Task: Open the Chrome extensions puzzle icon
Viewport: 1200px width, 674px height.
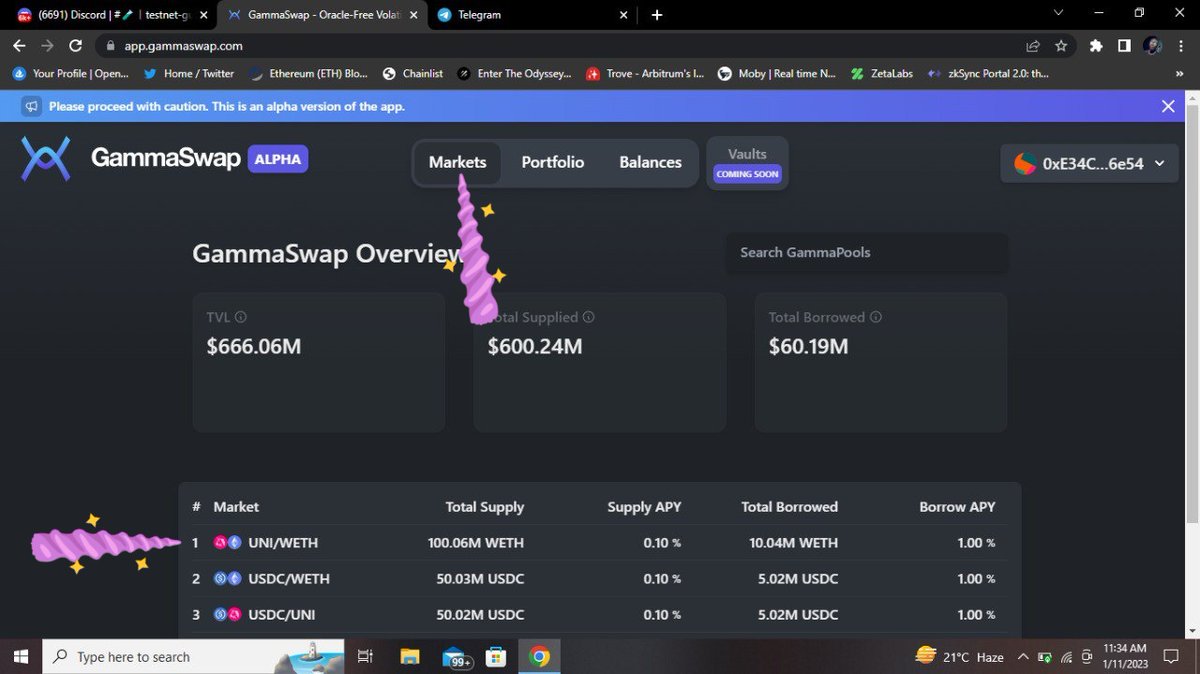Action: 1096,46
